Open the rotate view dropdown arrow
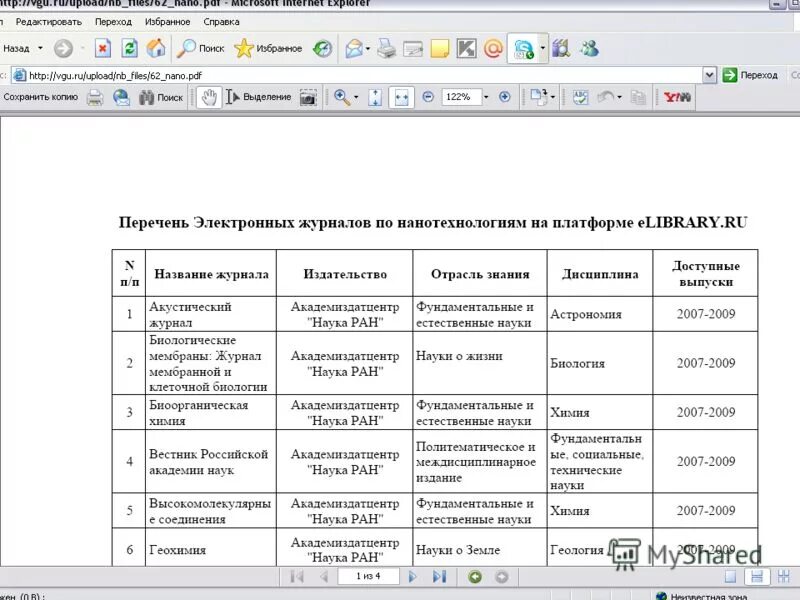Image resolution: width=800 pixels, height=600 pixels. [553, 97]
